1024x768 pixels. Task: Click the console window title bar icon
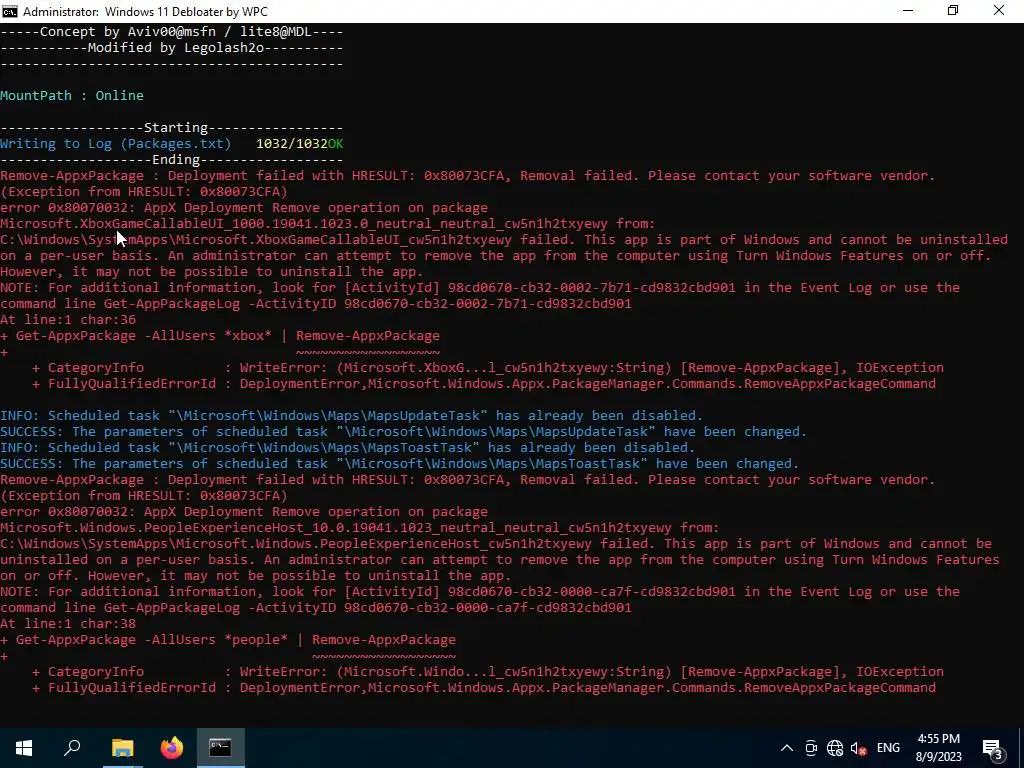tap(9, 11)
